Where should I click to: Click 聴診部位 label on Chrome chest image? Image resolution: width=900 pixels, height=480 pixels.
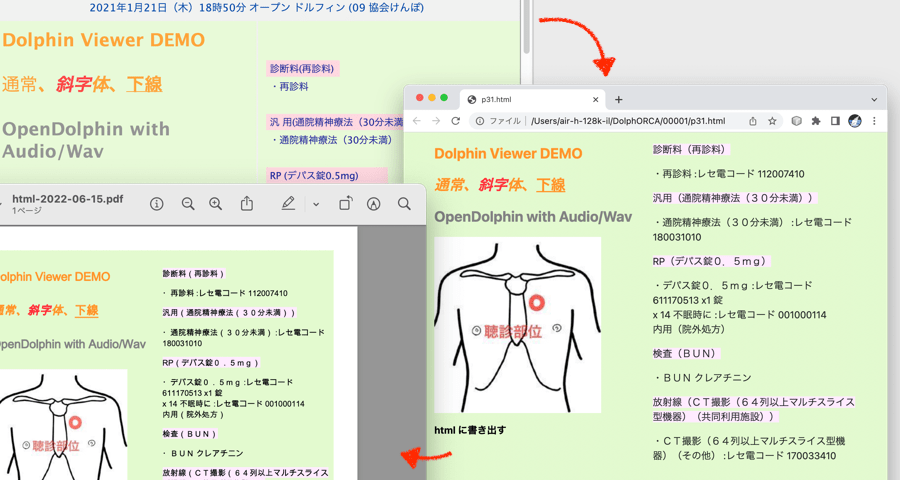pos(514,331)
